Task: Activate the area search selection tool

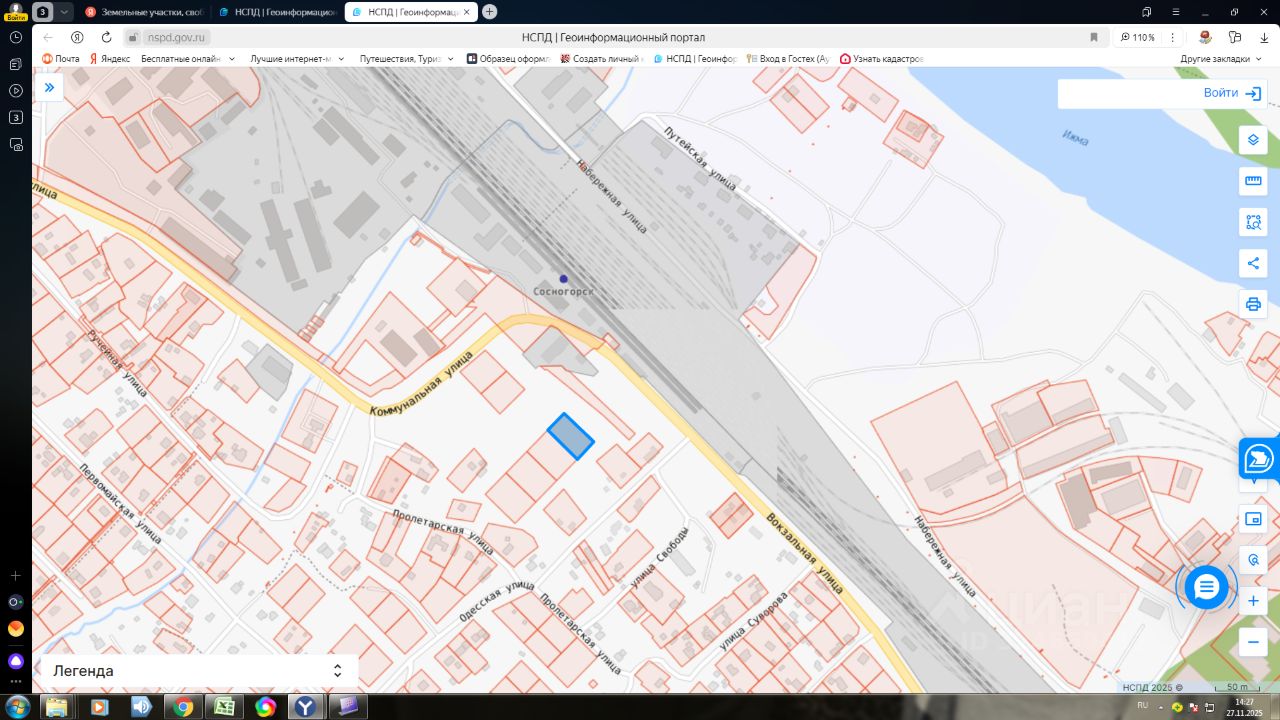Action: pos(1253,222)
